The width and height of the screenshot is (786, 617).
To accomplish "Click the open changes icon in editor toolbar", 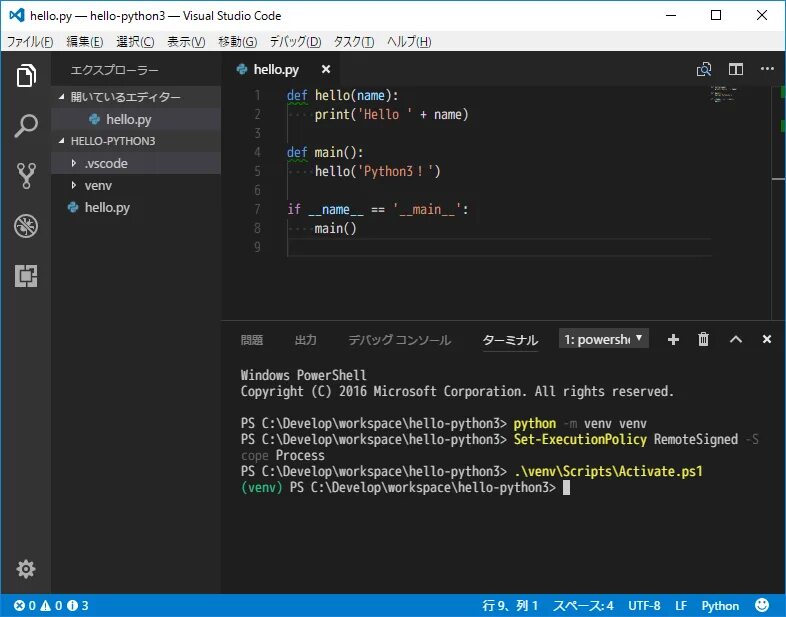I will 704,69.
